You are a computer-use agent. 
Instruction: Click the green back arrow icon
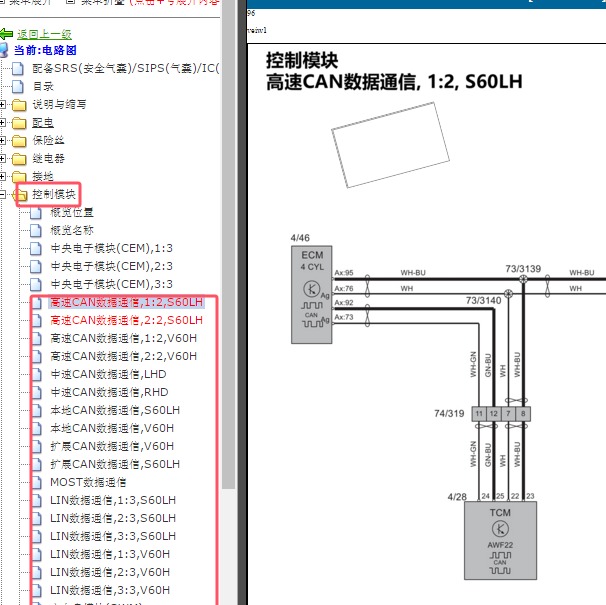click(7, 34)
